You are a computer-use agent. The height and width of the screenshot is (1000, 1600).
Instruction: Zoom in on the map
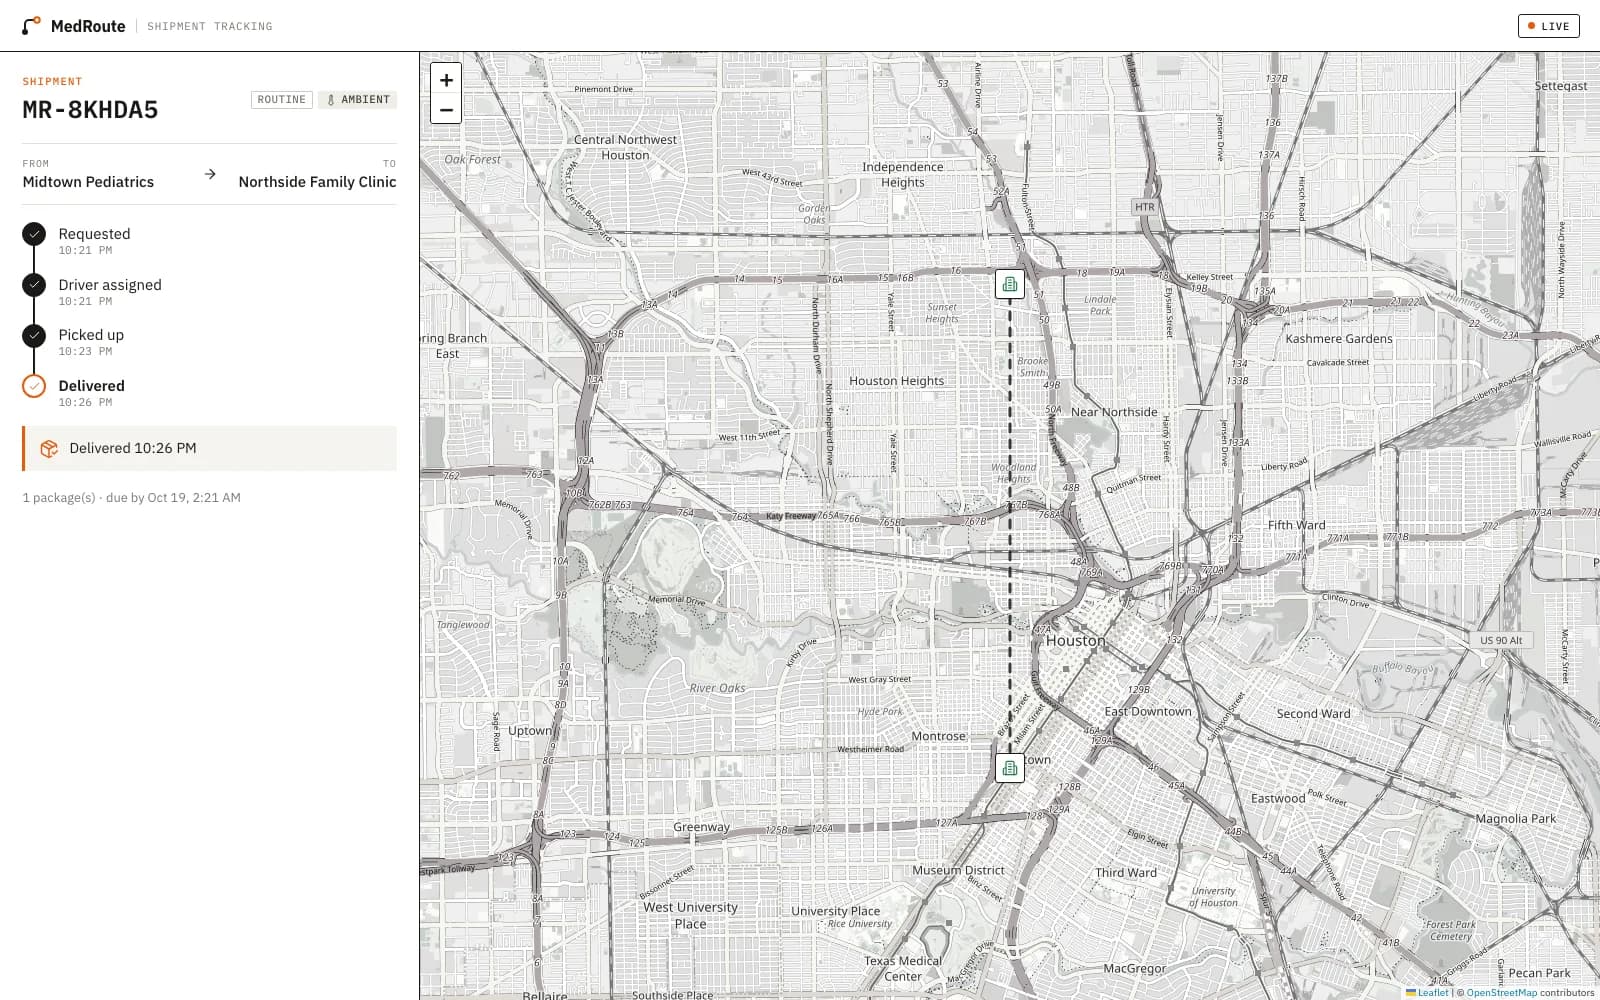click(x=446, y=80)
